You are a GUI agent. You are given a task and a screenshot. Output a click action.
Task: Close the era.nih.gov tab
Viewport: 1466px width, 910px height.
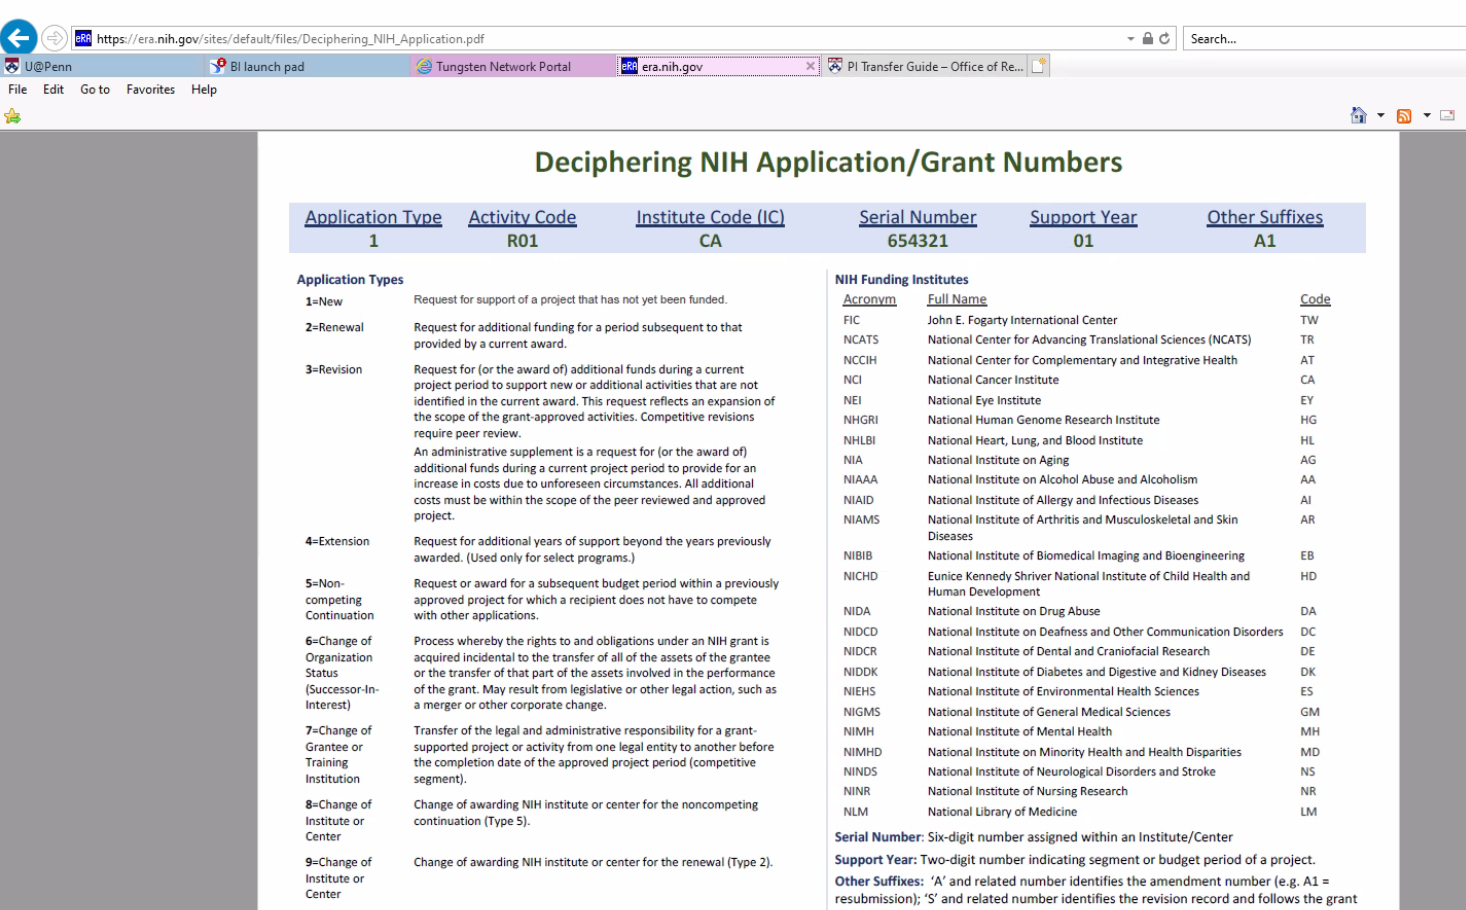[x=810, y=66]
